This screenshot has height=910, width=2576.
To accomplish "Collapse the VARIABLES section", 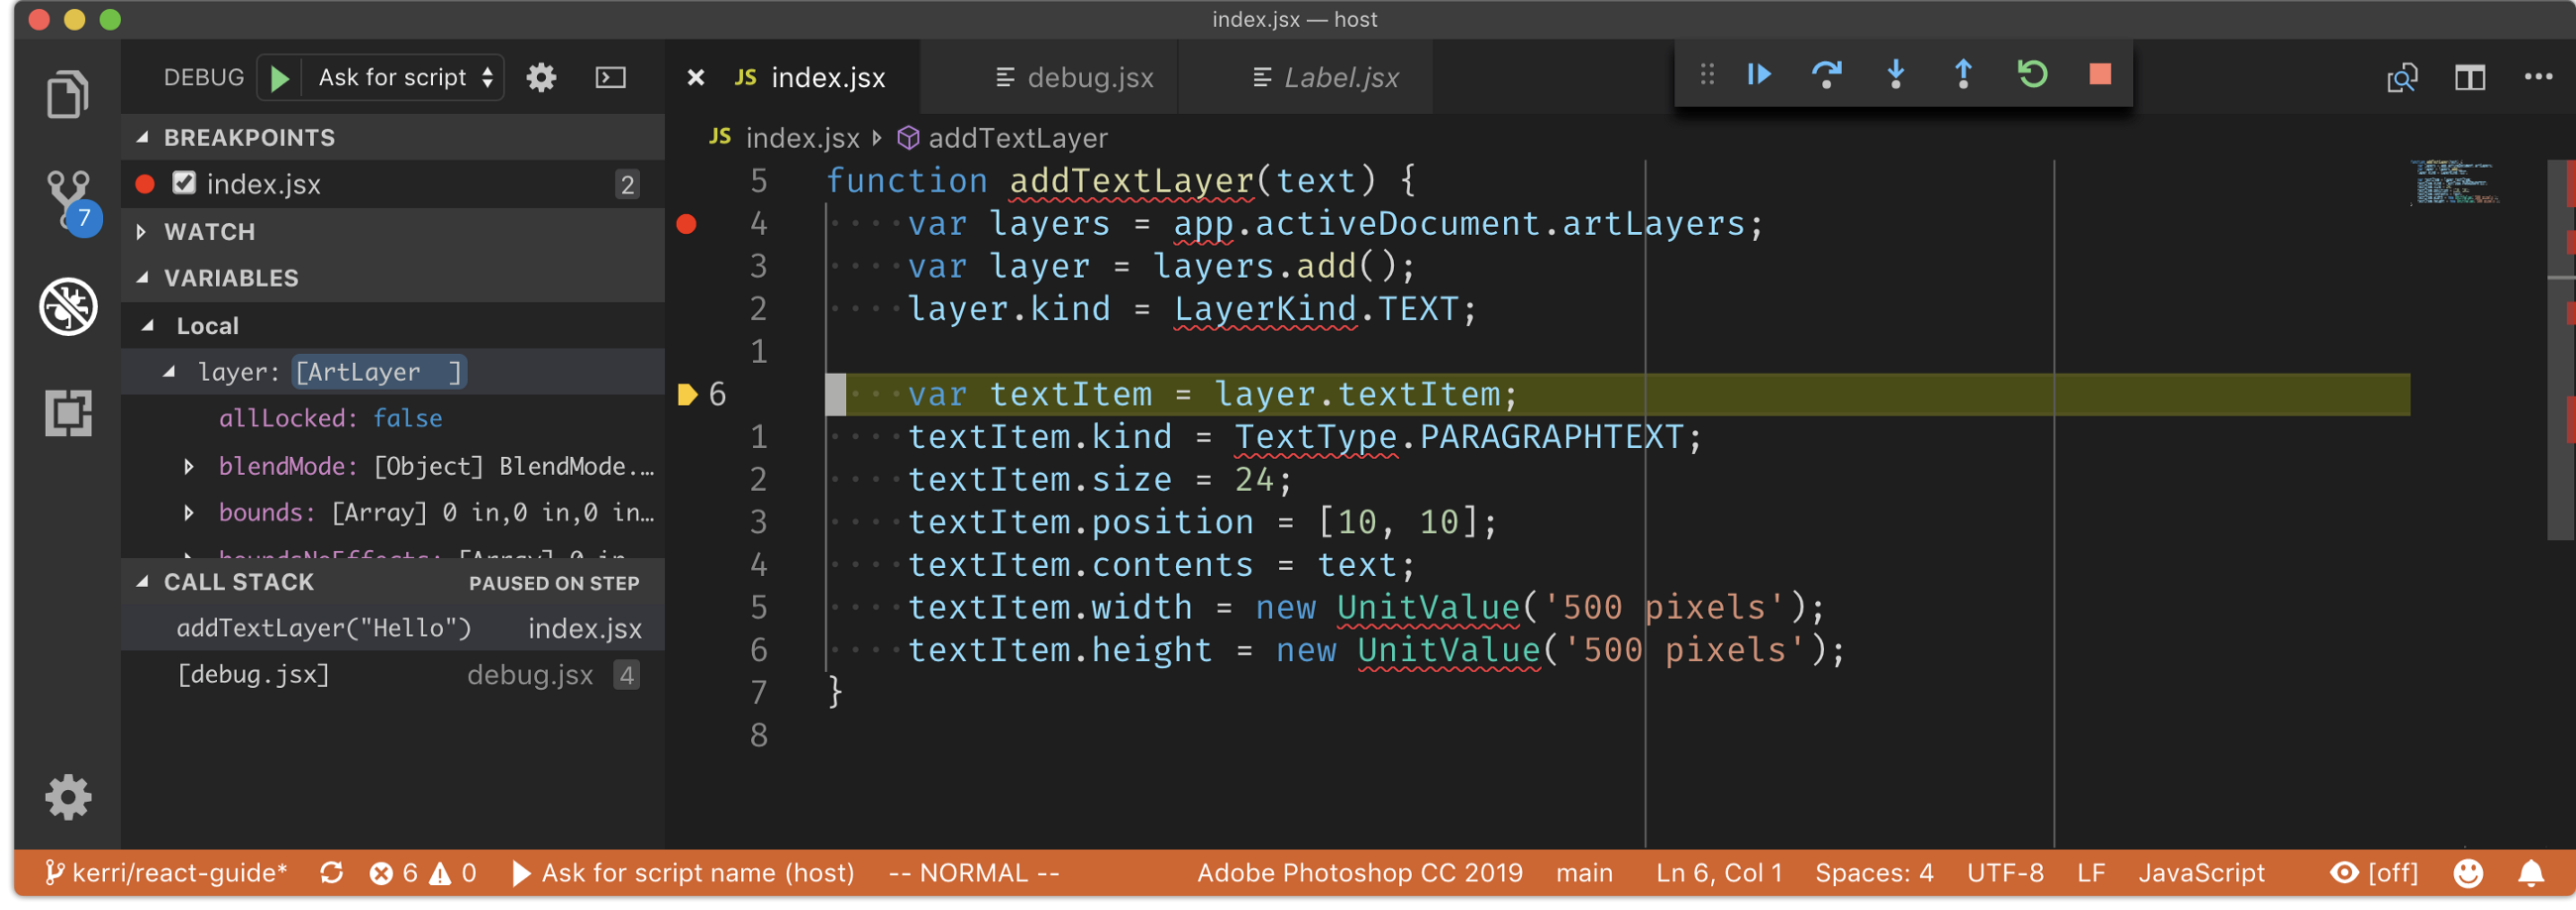I will [142, 278].
